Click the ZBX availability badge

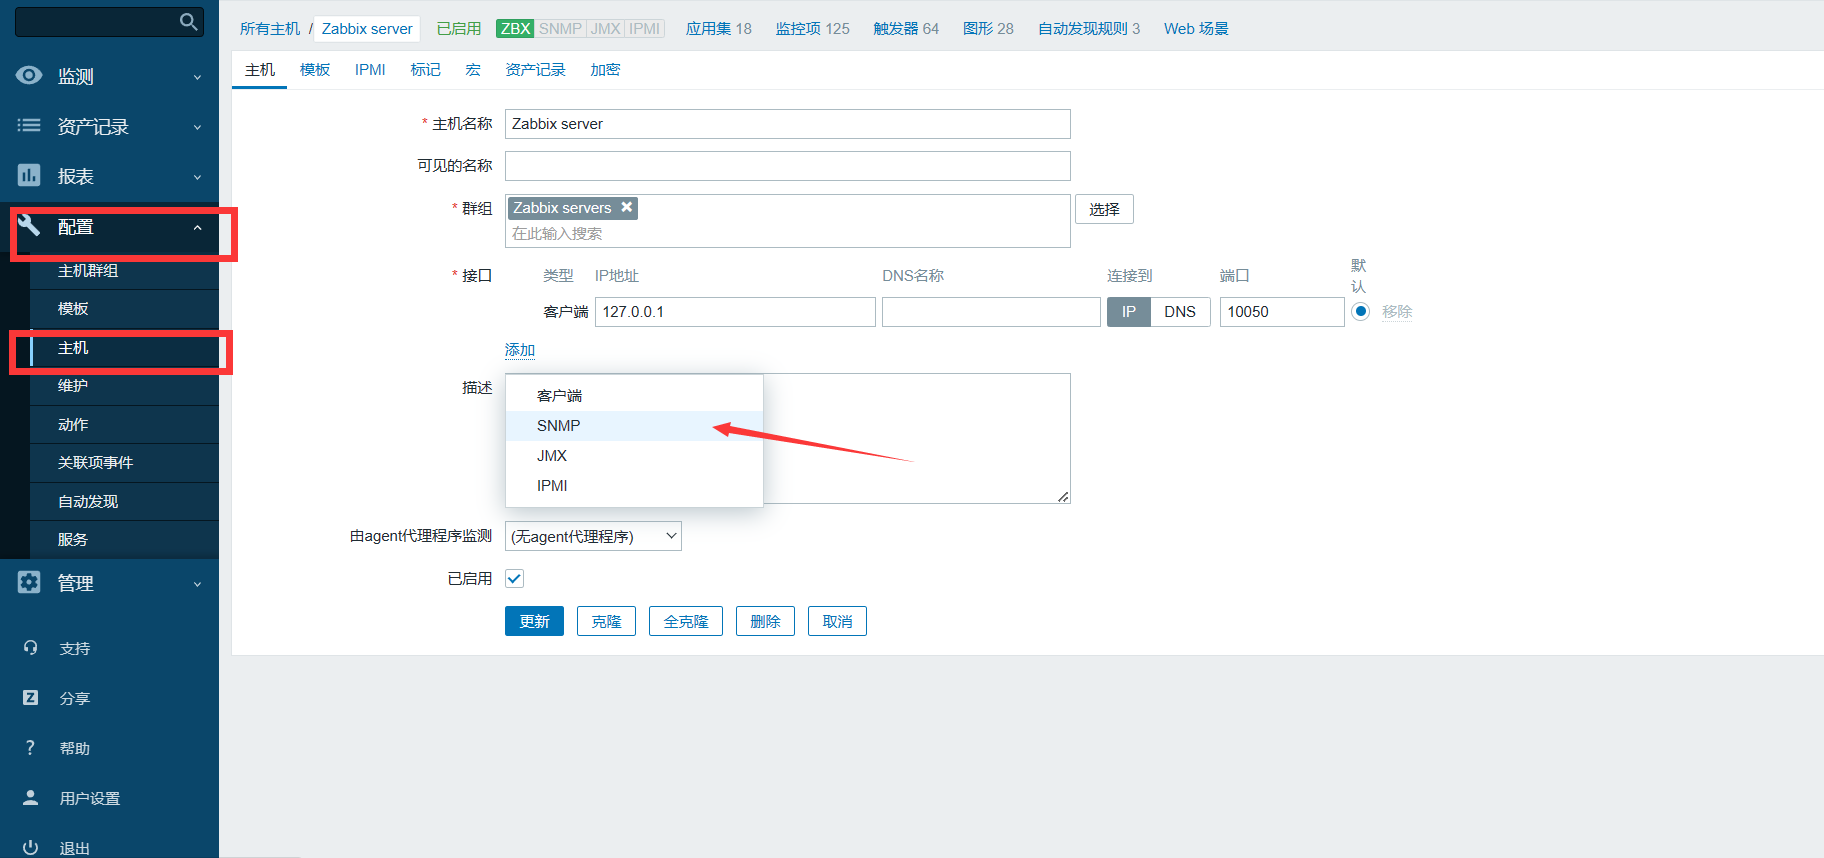[x=515, y=28]
